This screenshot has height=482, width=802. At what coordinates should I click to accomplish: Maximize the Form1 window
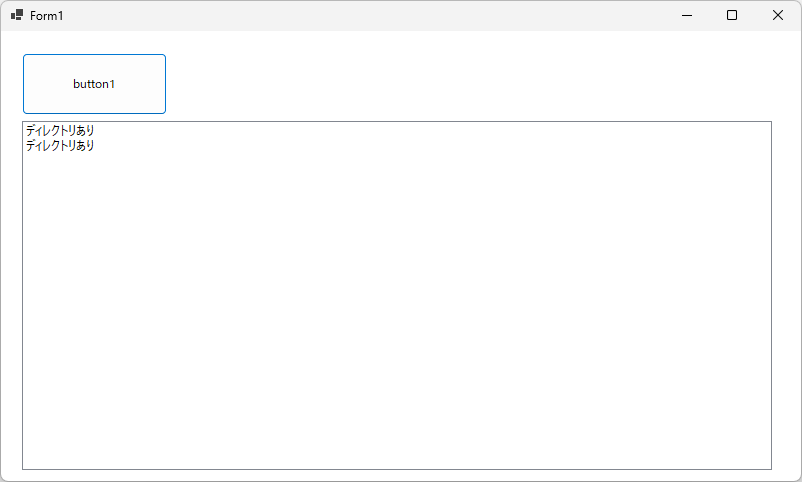coord(732,15)
